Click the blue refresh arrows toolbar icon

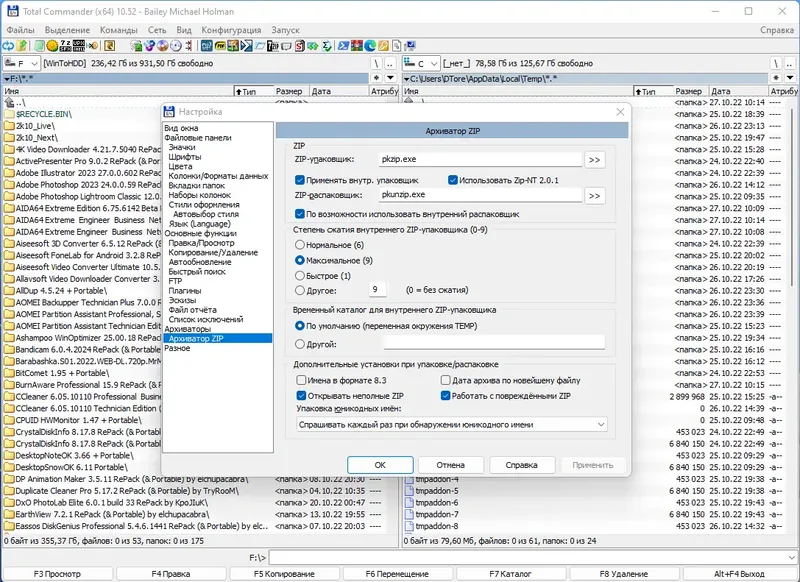pos(8,46)
